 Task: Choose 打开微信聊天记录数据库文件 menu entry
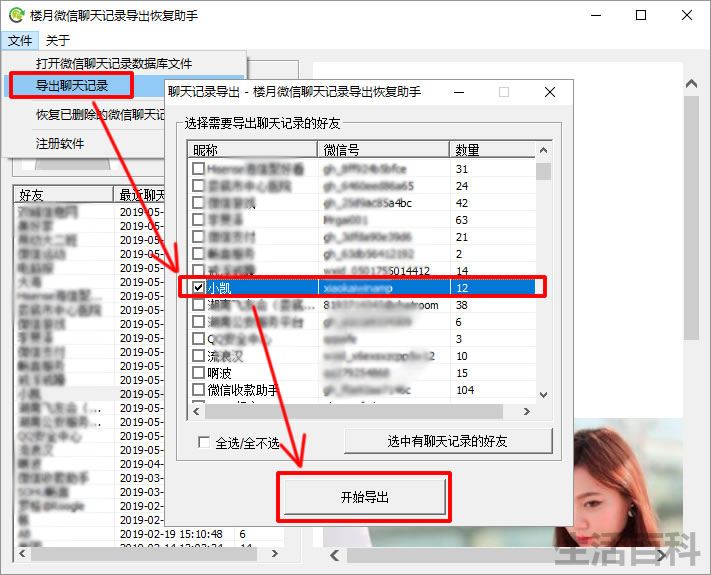coord(114,63)
